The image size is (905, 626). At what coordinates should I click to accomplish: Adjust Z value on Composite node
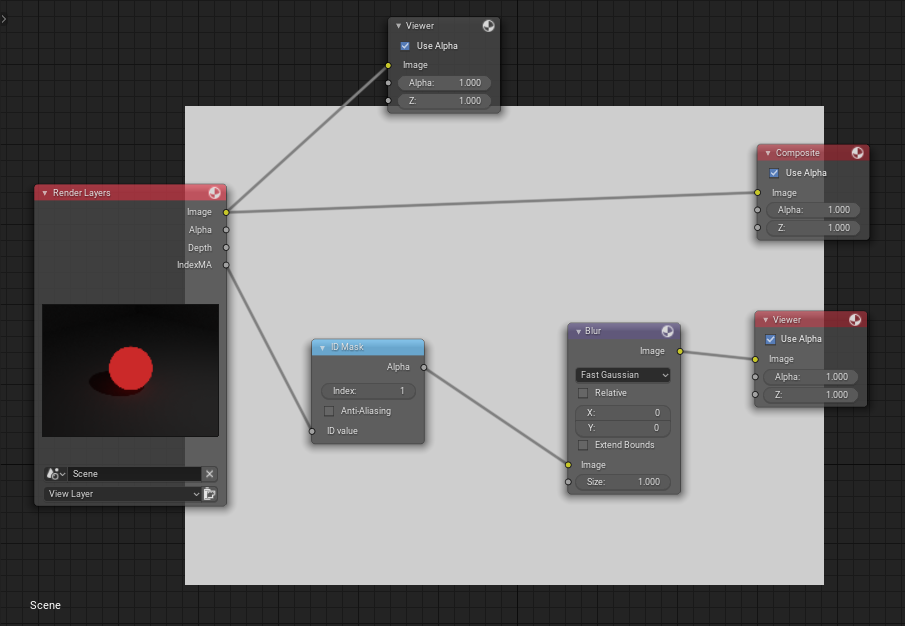[x=813, y=228]
